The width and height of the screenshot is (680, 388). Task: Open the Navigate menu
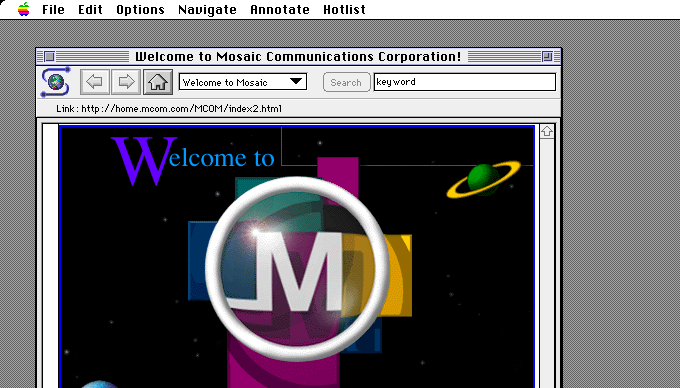[x=207, y=10]
